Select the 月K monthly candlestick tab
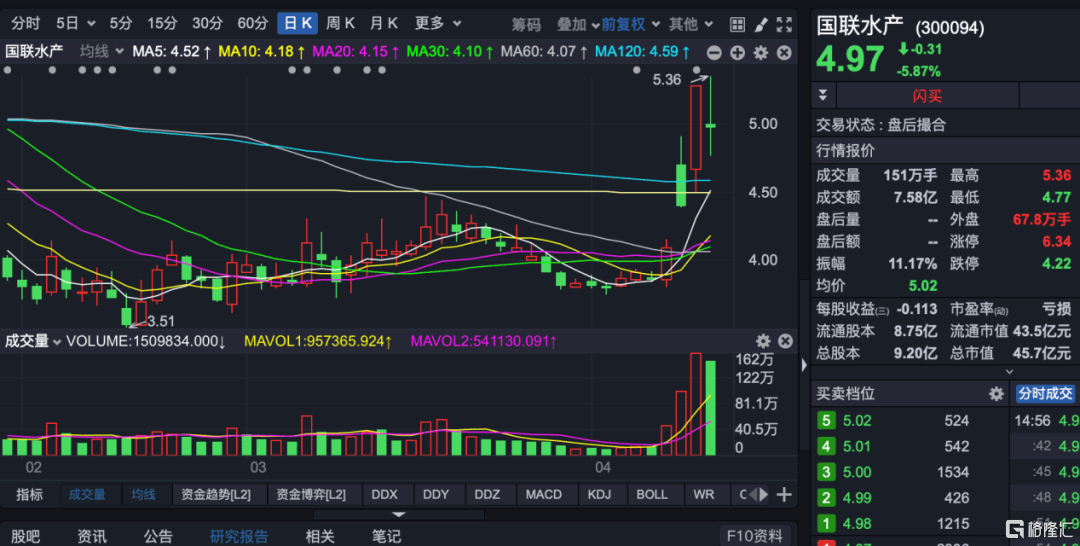Screen dimensions: 1080x546 [x=384, y=23]
